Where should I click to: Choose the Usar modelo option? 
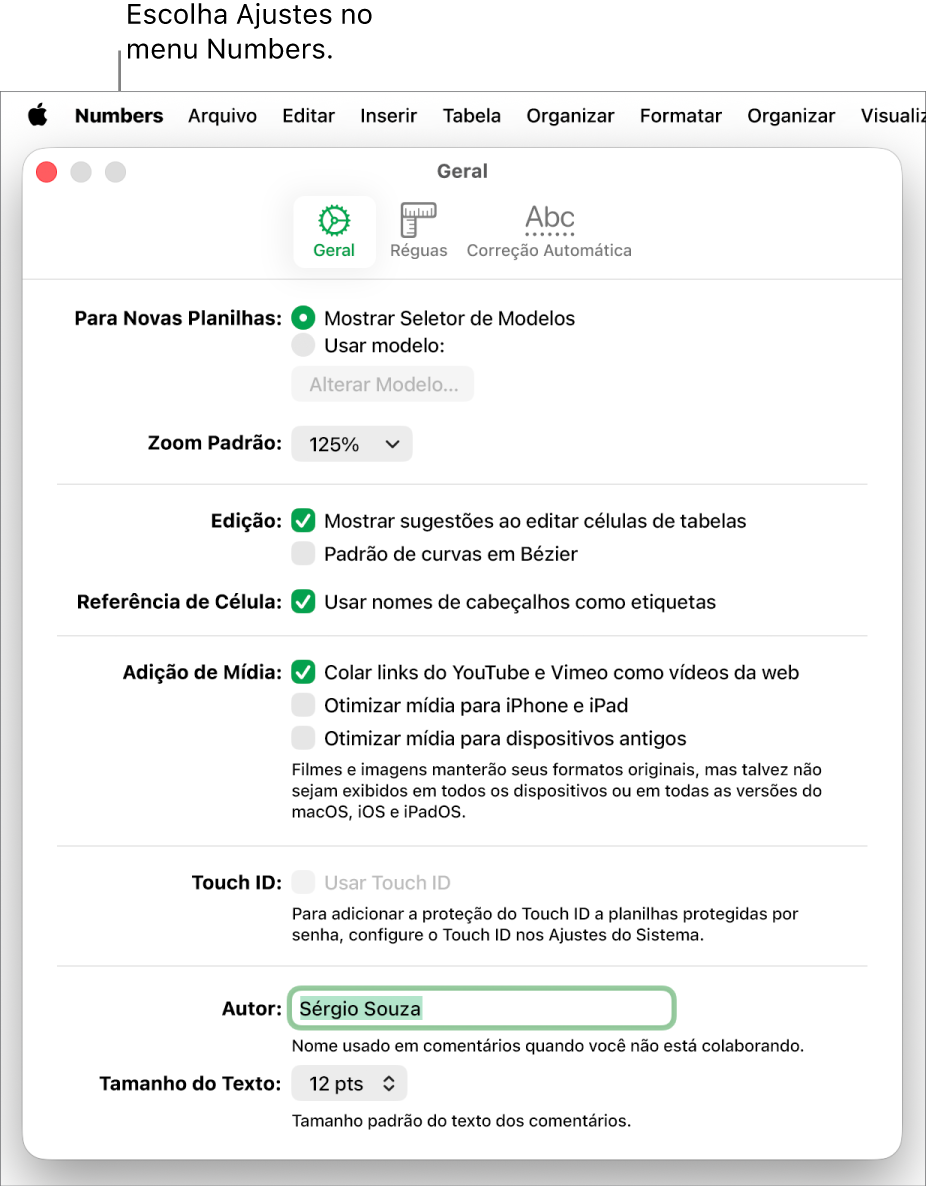click(303, 345)
